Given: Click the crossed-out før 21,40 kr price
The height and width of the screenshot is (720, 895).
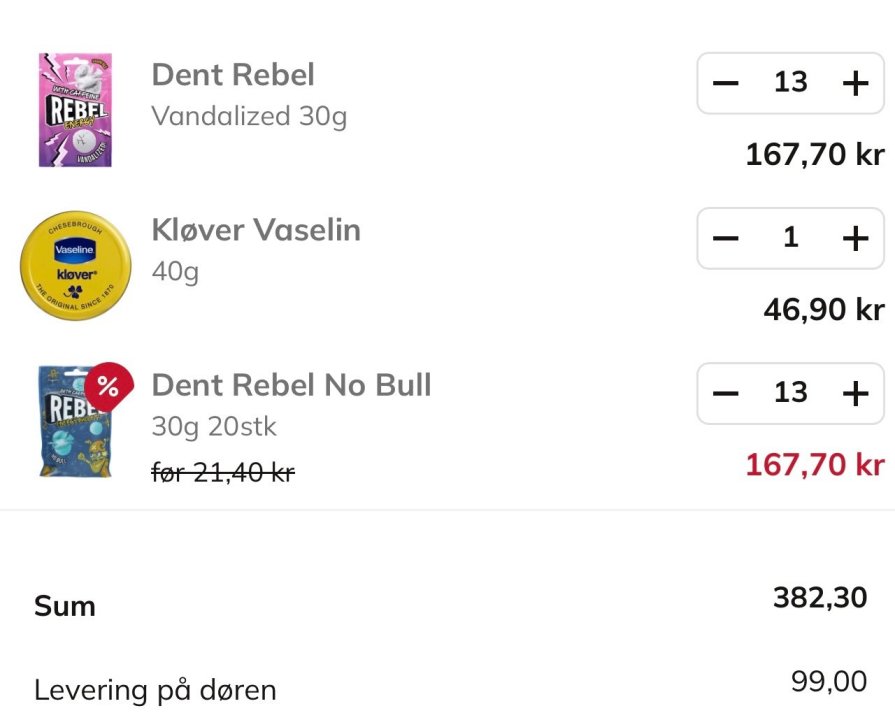Looking at the screenshot, I should pos(223,472).
